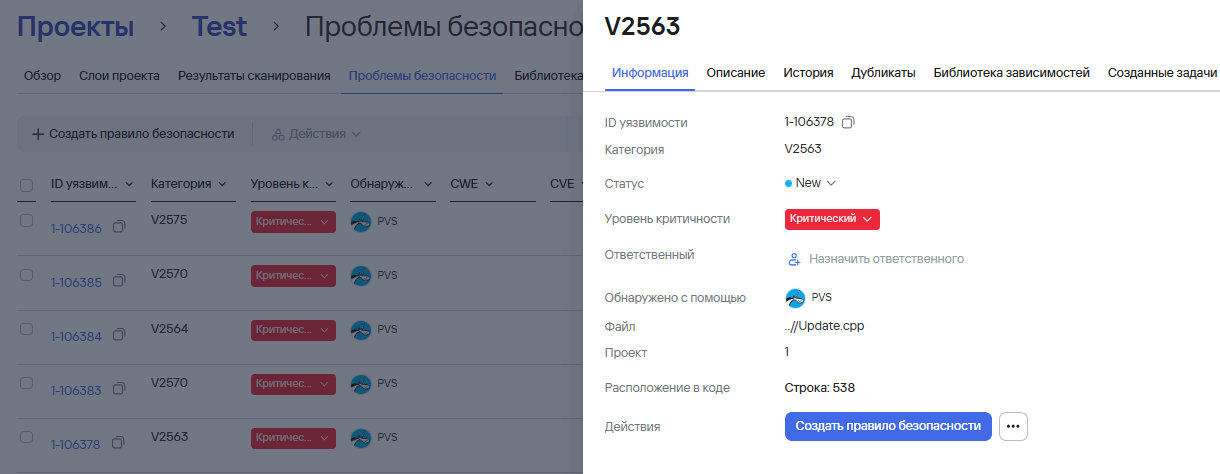Check the box for row 1-106384
The image size is (1220, 474).
pyautogui.click(x=27, y=329)
